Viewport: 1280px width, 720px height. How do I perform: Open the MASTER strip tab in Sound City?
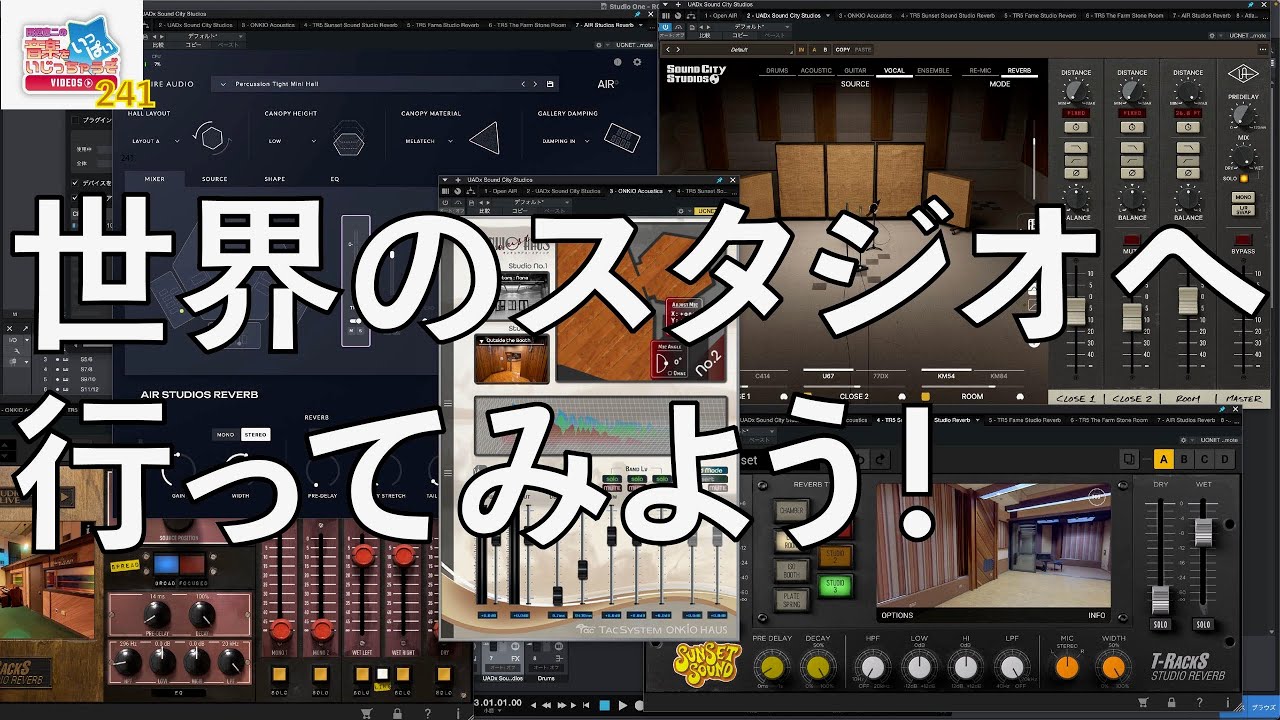pos(1244,398)
